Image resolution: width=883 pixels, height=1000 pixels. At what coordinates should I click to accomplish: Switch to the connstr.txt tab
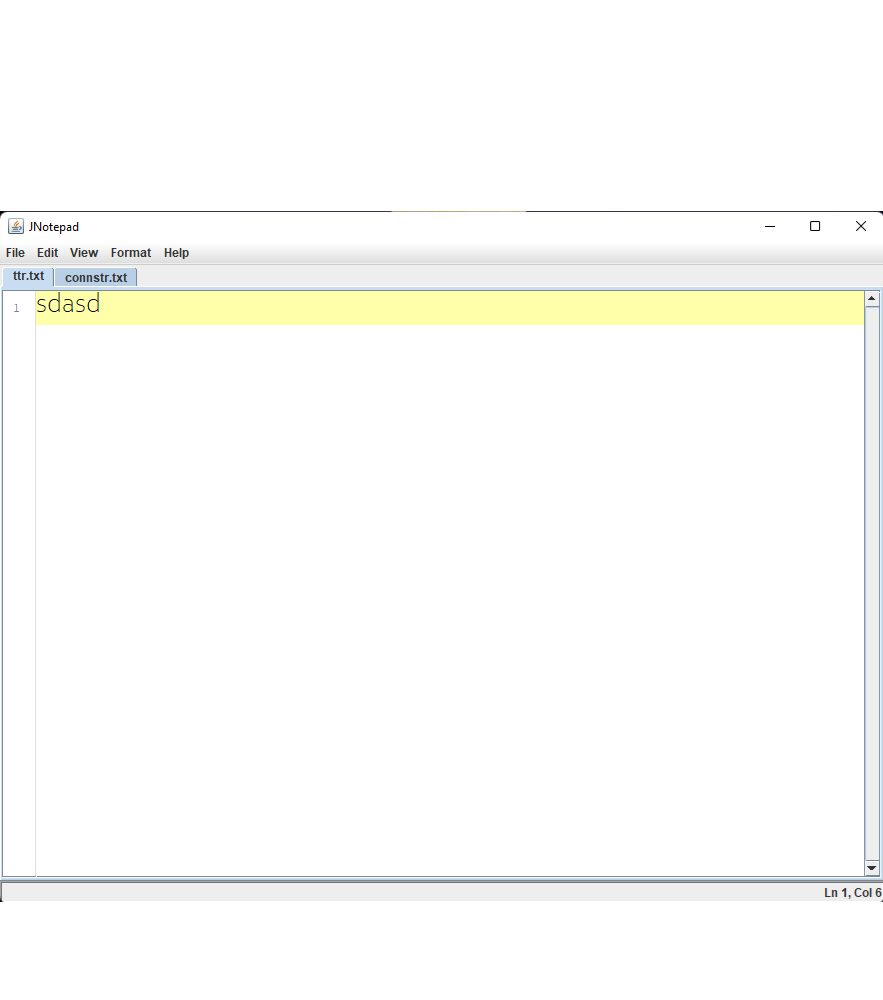pos(96,278)
